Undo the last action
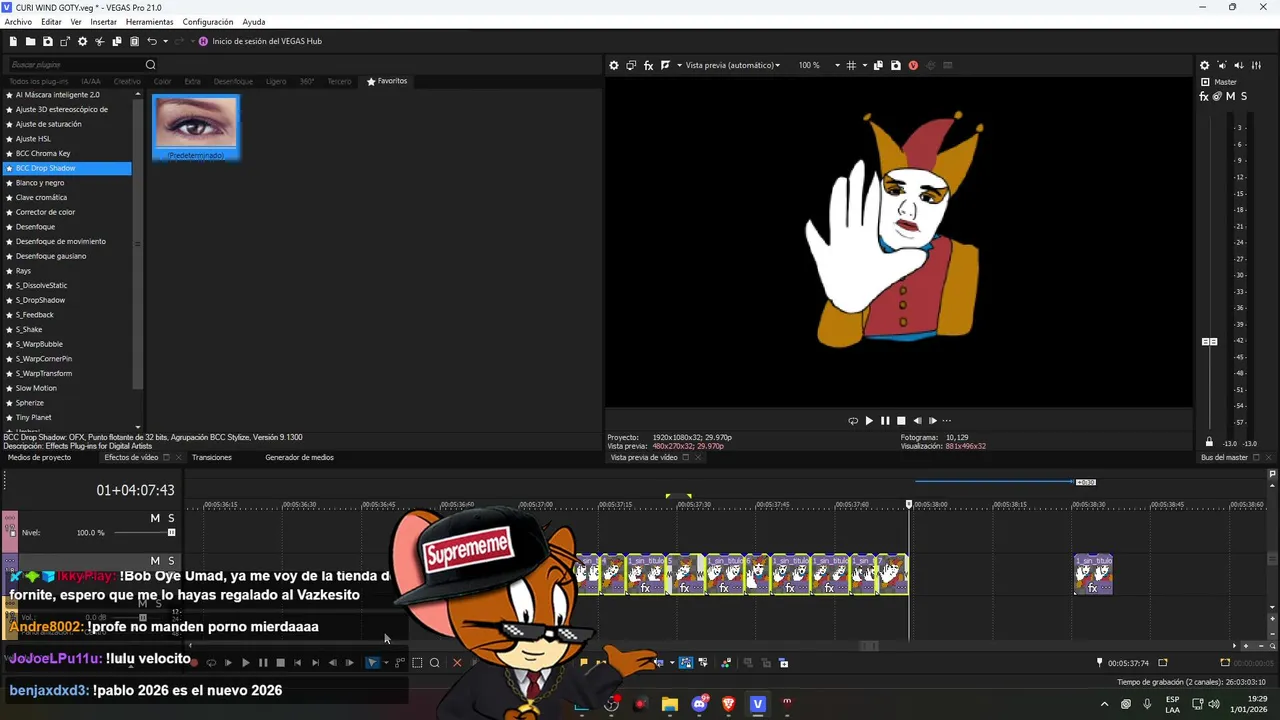Image resolution: width=1280 pixels, height=720 pixels. (152, 41)
